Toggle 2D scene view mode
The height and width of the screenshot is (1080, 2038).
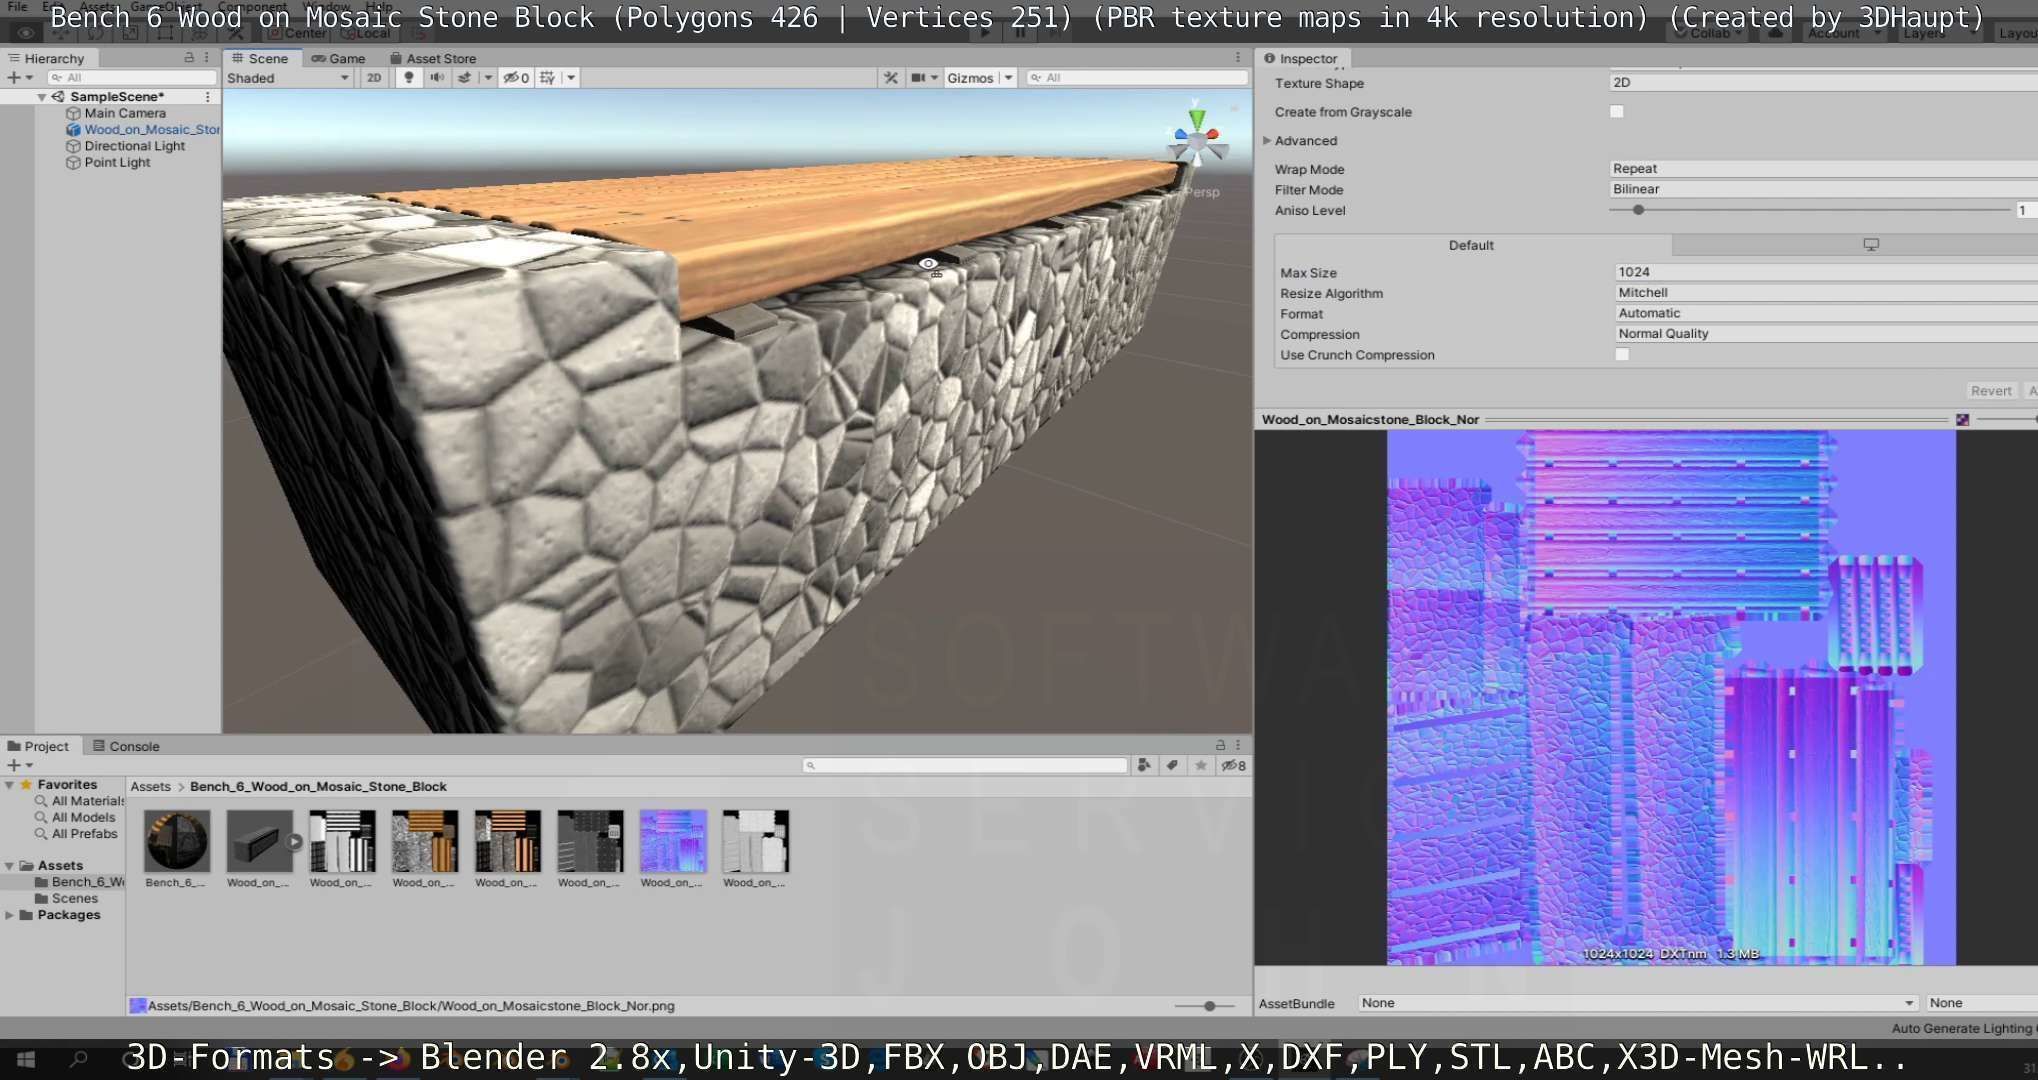pyautogui.click(x=374, y=77)
